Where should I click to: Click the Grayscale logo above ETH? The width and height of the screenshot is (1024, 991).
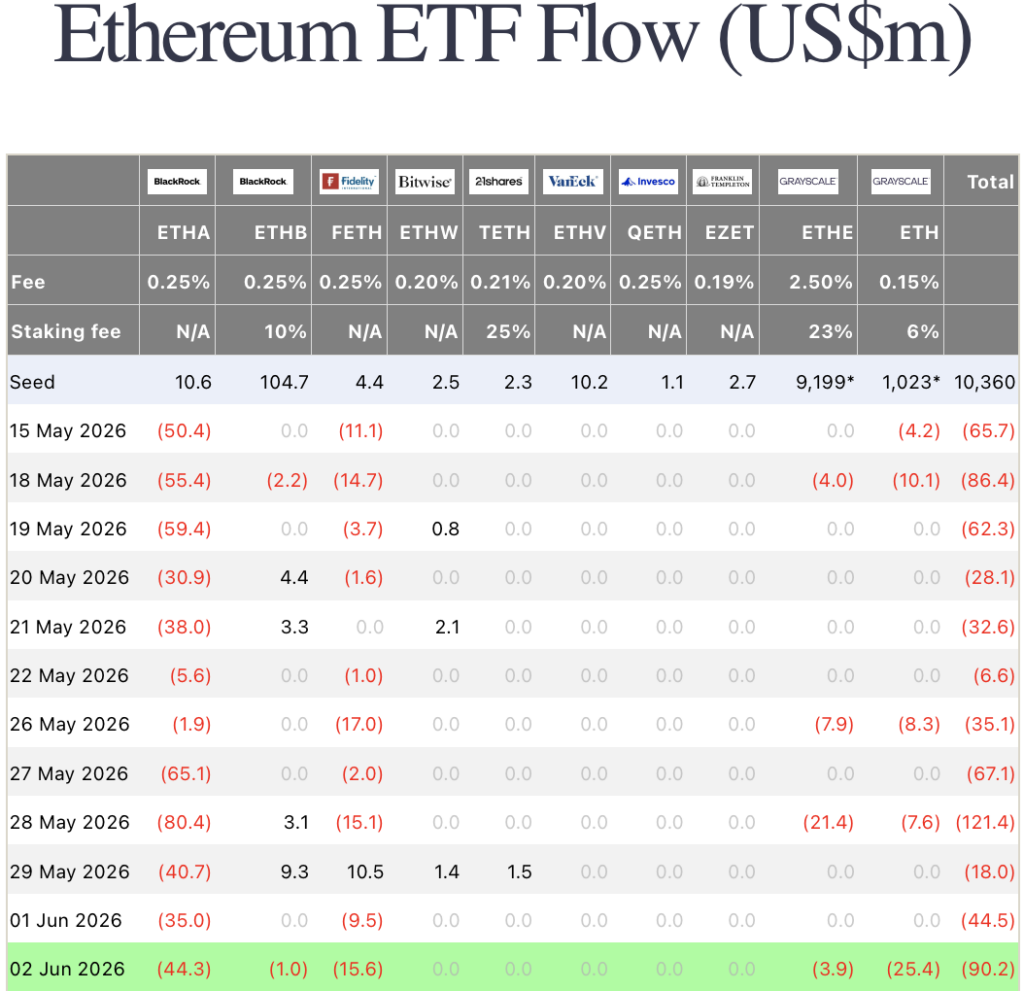coord(901,182)
